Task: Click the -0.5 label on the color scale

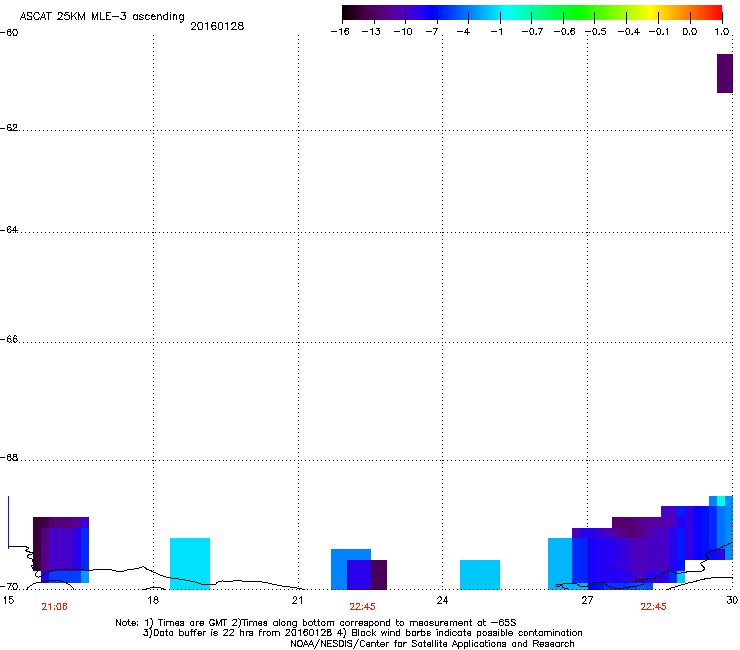Action: point(596,32)
